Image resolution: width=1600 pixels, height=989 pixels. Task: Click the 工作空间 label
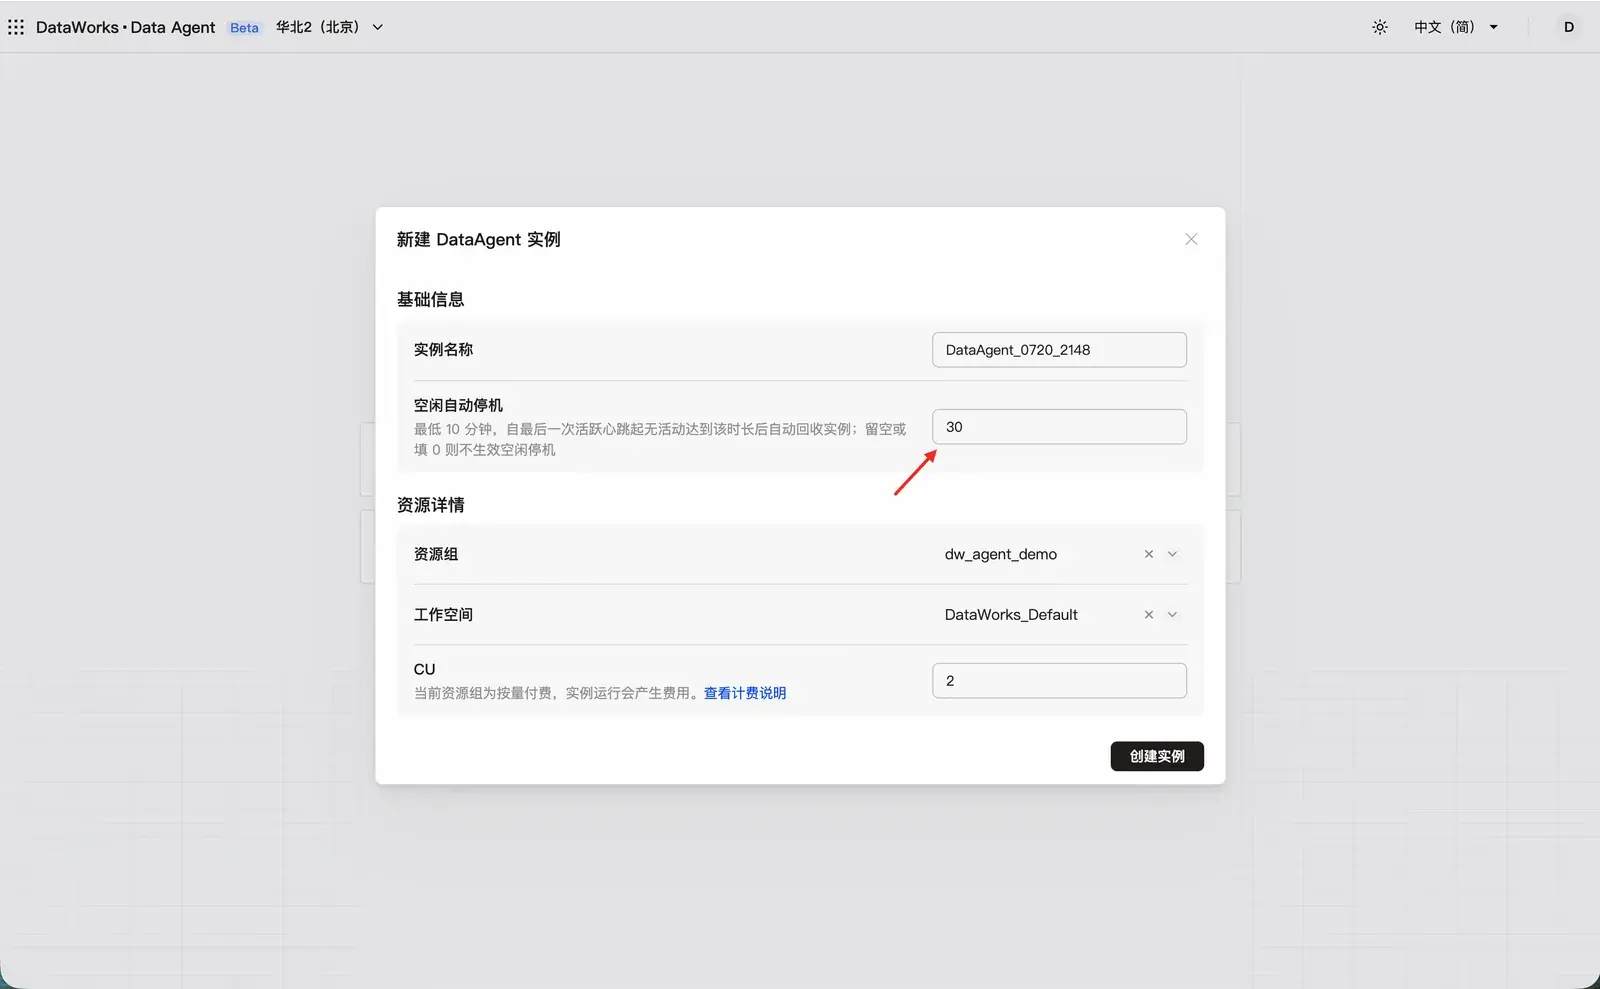tap(443, 615)
